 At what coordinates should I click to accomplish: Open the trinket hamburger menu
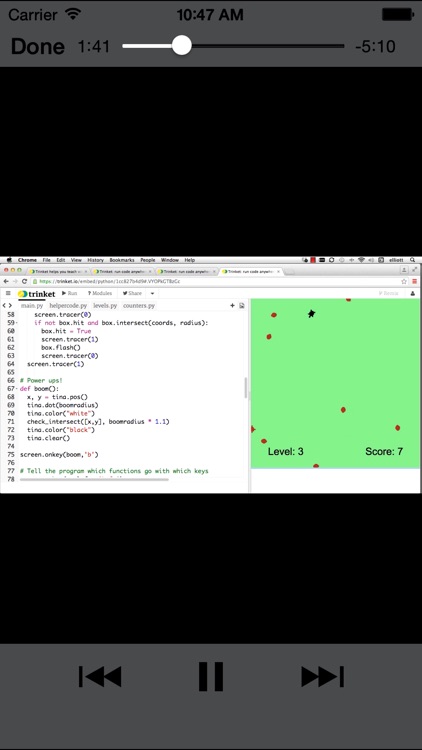tap(8, 293)
